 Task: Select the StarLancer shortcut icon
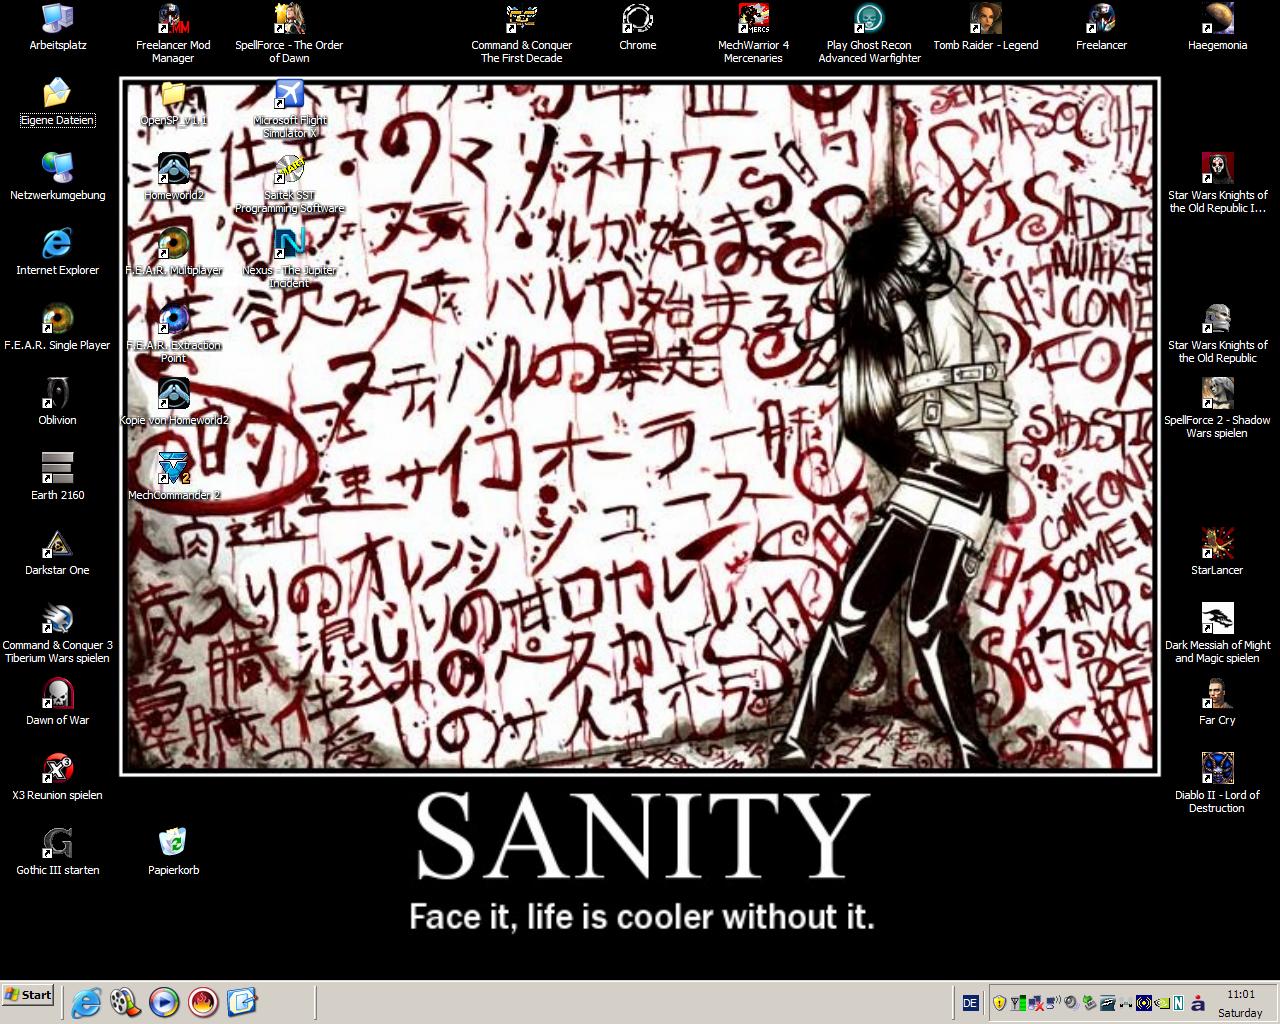pos(1217,544)
